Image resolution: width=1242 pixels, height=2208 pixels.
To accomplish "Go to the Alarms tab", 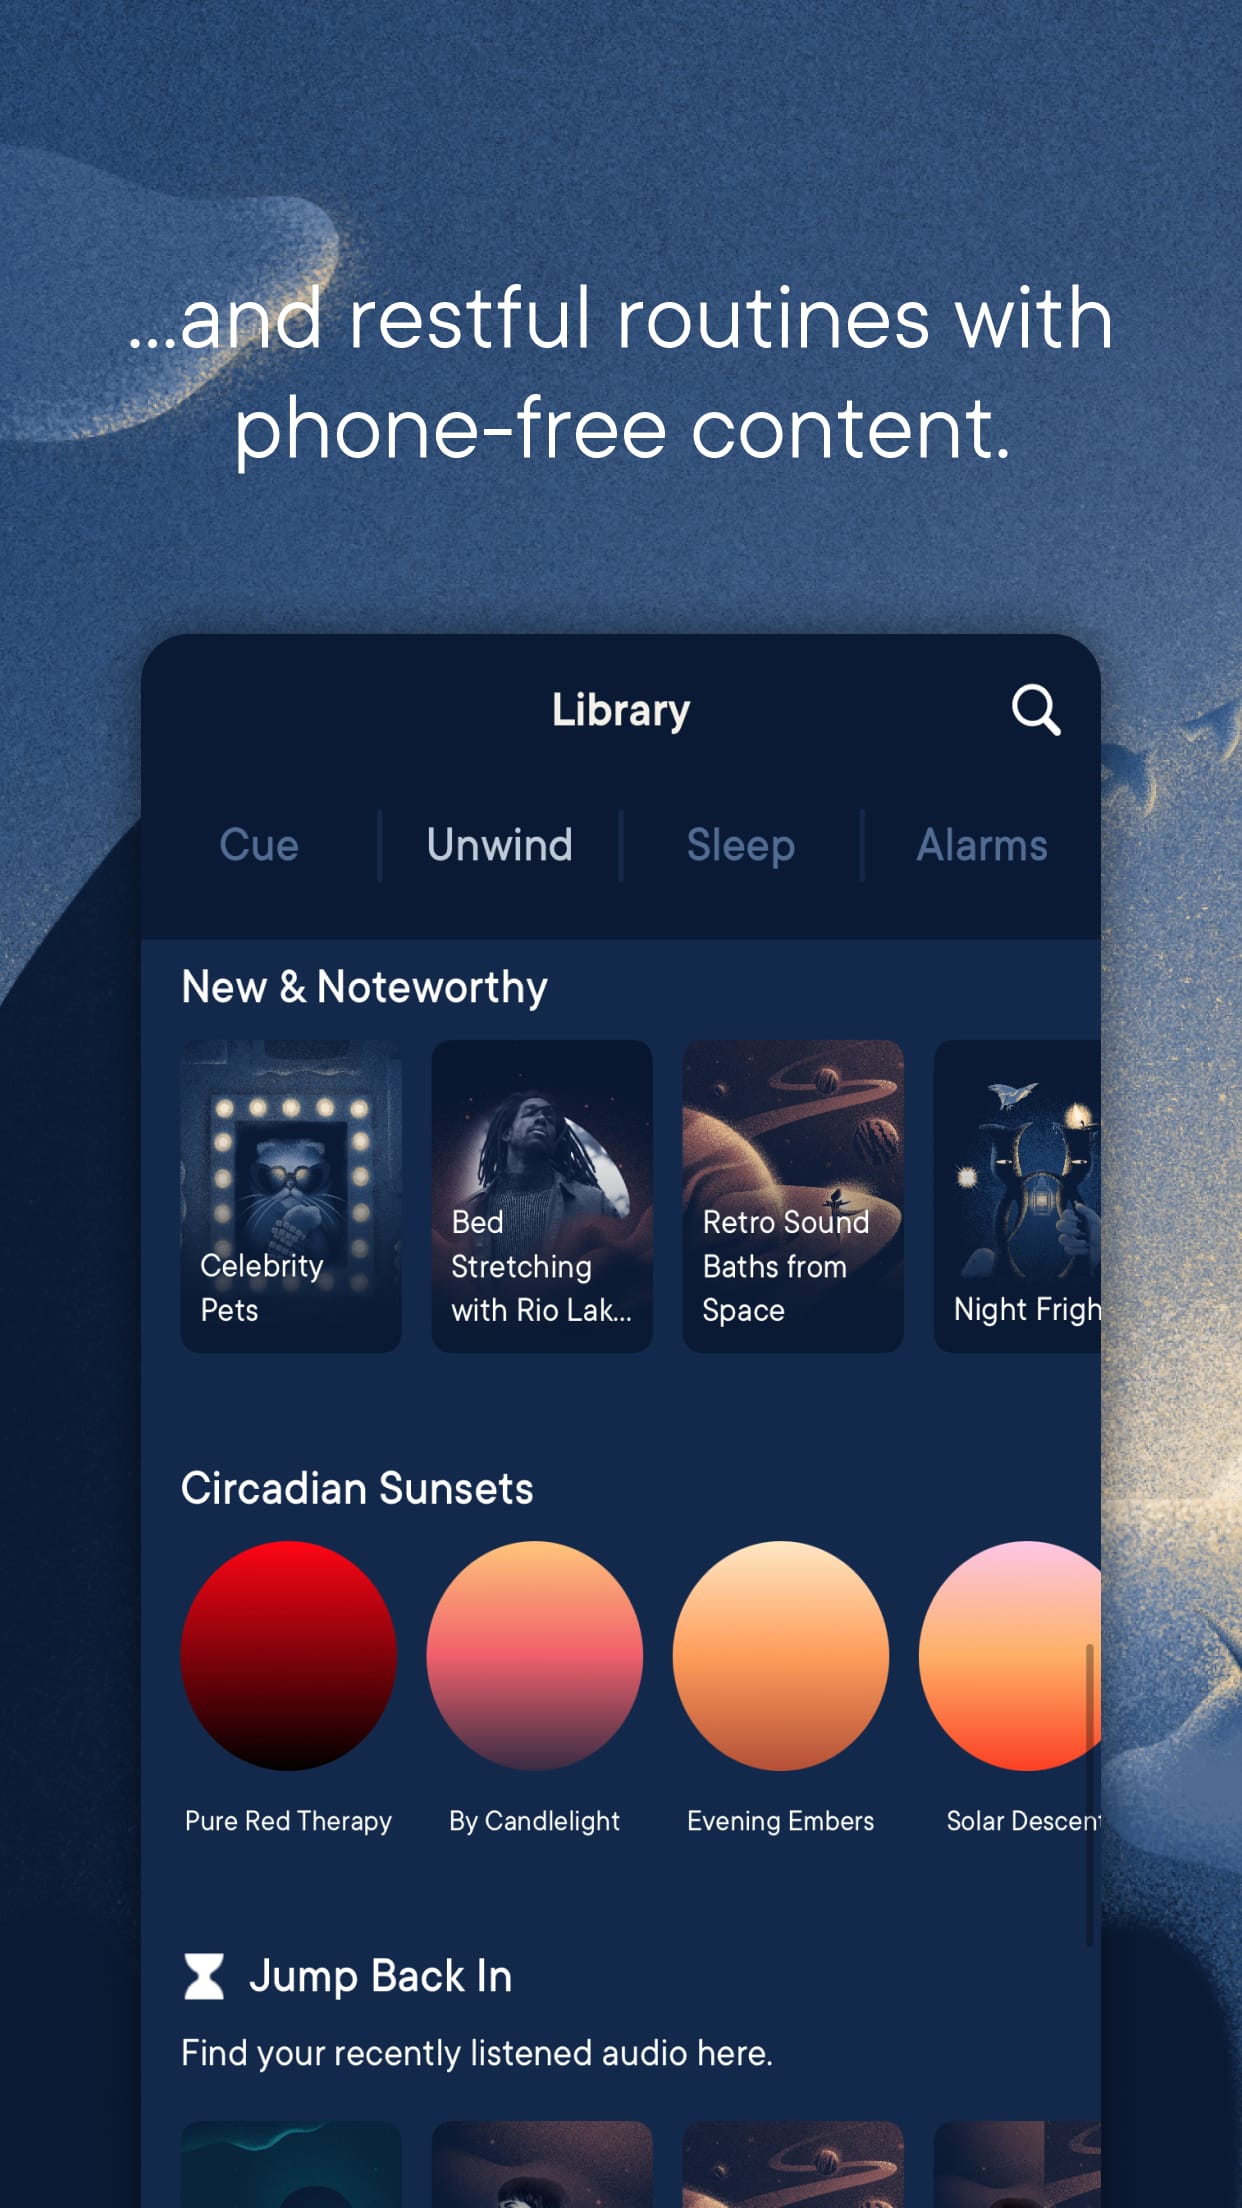I will [982, 845].
